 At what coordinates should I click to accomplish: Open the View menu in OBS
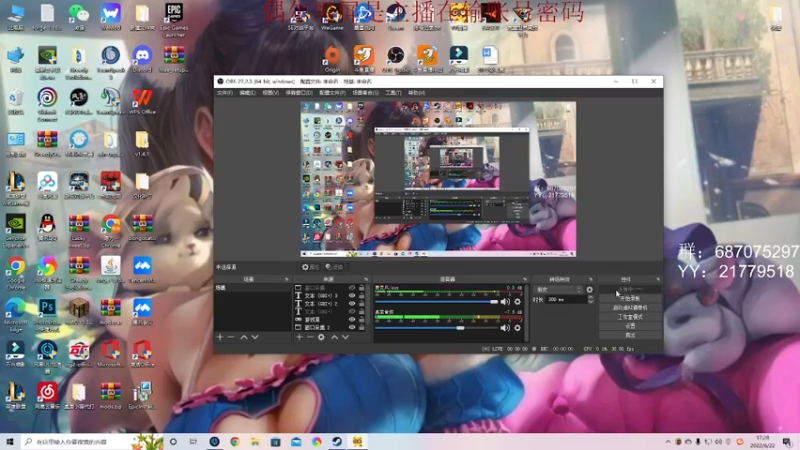[x=270, y=93]
